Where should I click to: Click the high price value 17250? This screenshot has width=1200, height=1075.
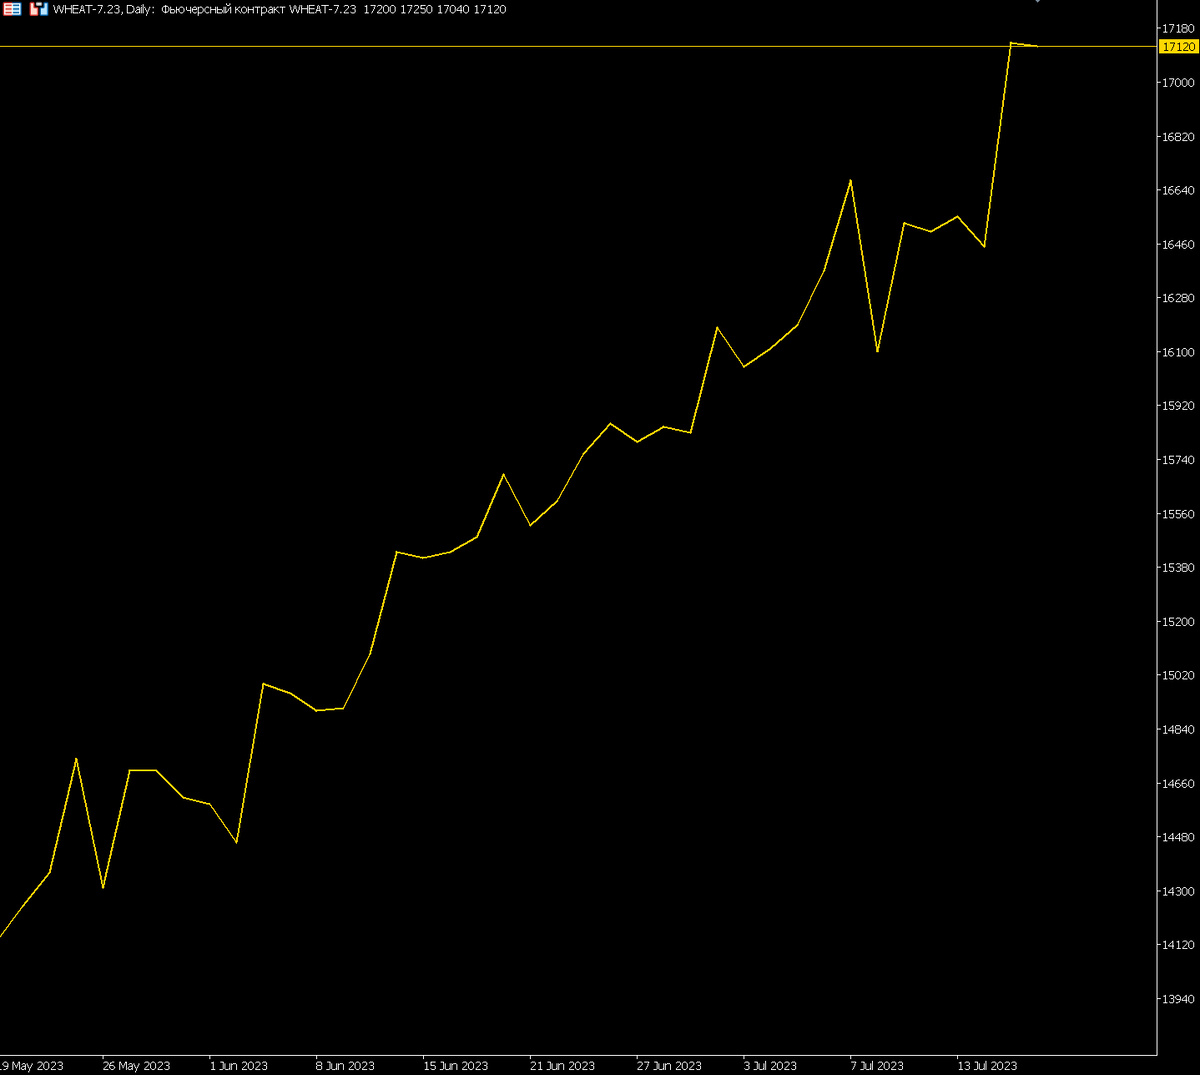coord(416,9)
